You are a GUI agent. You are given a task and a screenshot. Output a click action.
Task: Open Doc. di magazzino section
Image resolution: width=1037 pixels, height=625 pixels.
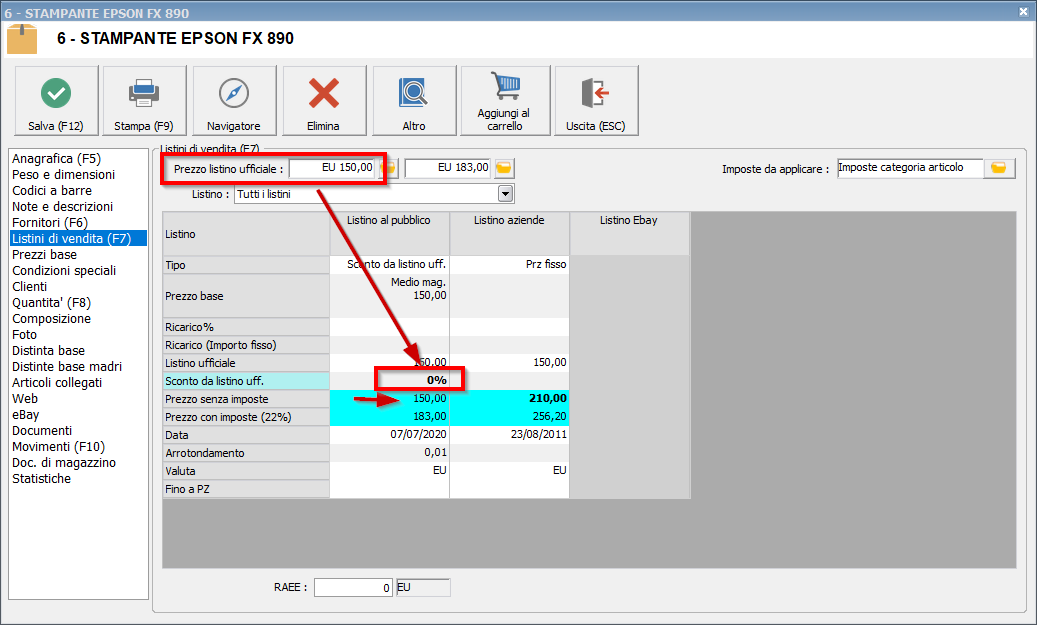click(63, 463)
